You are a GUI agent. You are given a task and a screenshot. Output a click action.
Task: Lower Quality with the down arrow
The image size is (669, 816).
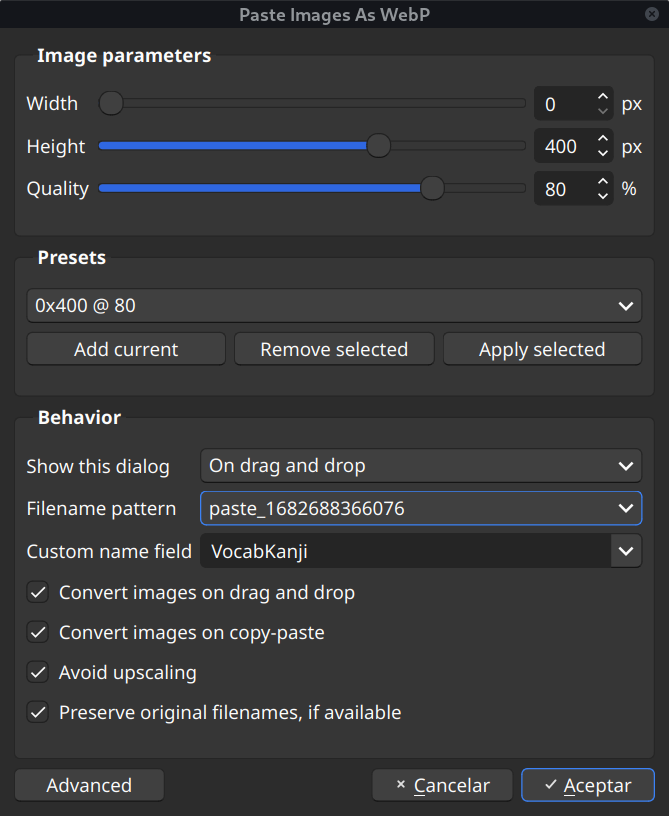(602, 196)
